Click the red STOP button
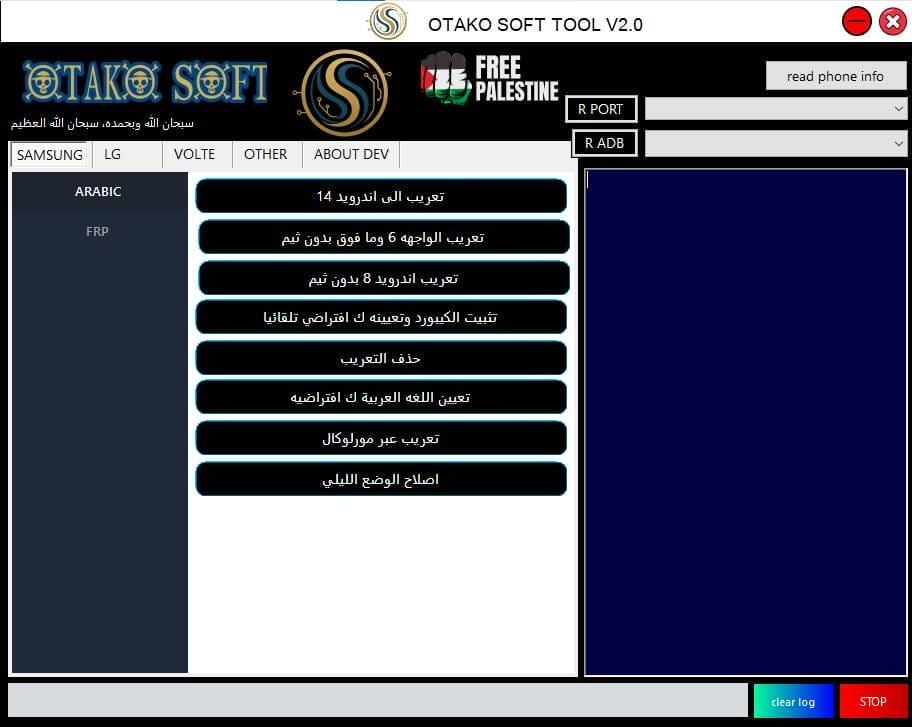This screenshot has height=727, width=912. (x=873, y=701)
